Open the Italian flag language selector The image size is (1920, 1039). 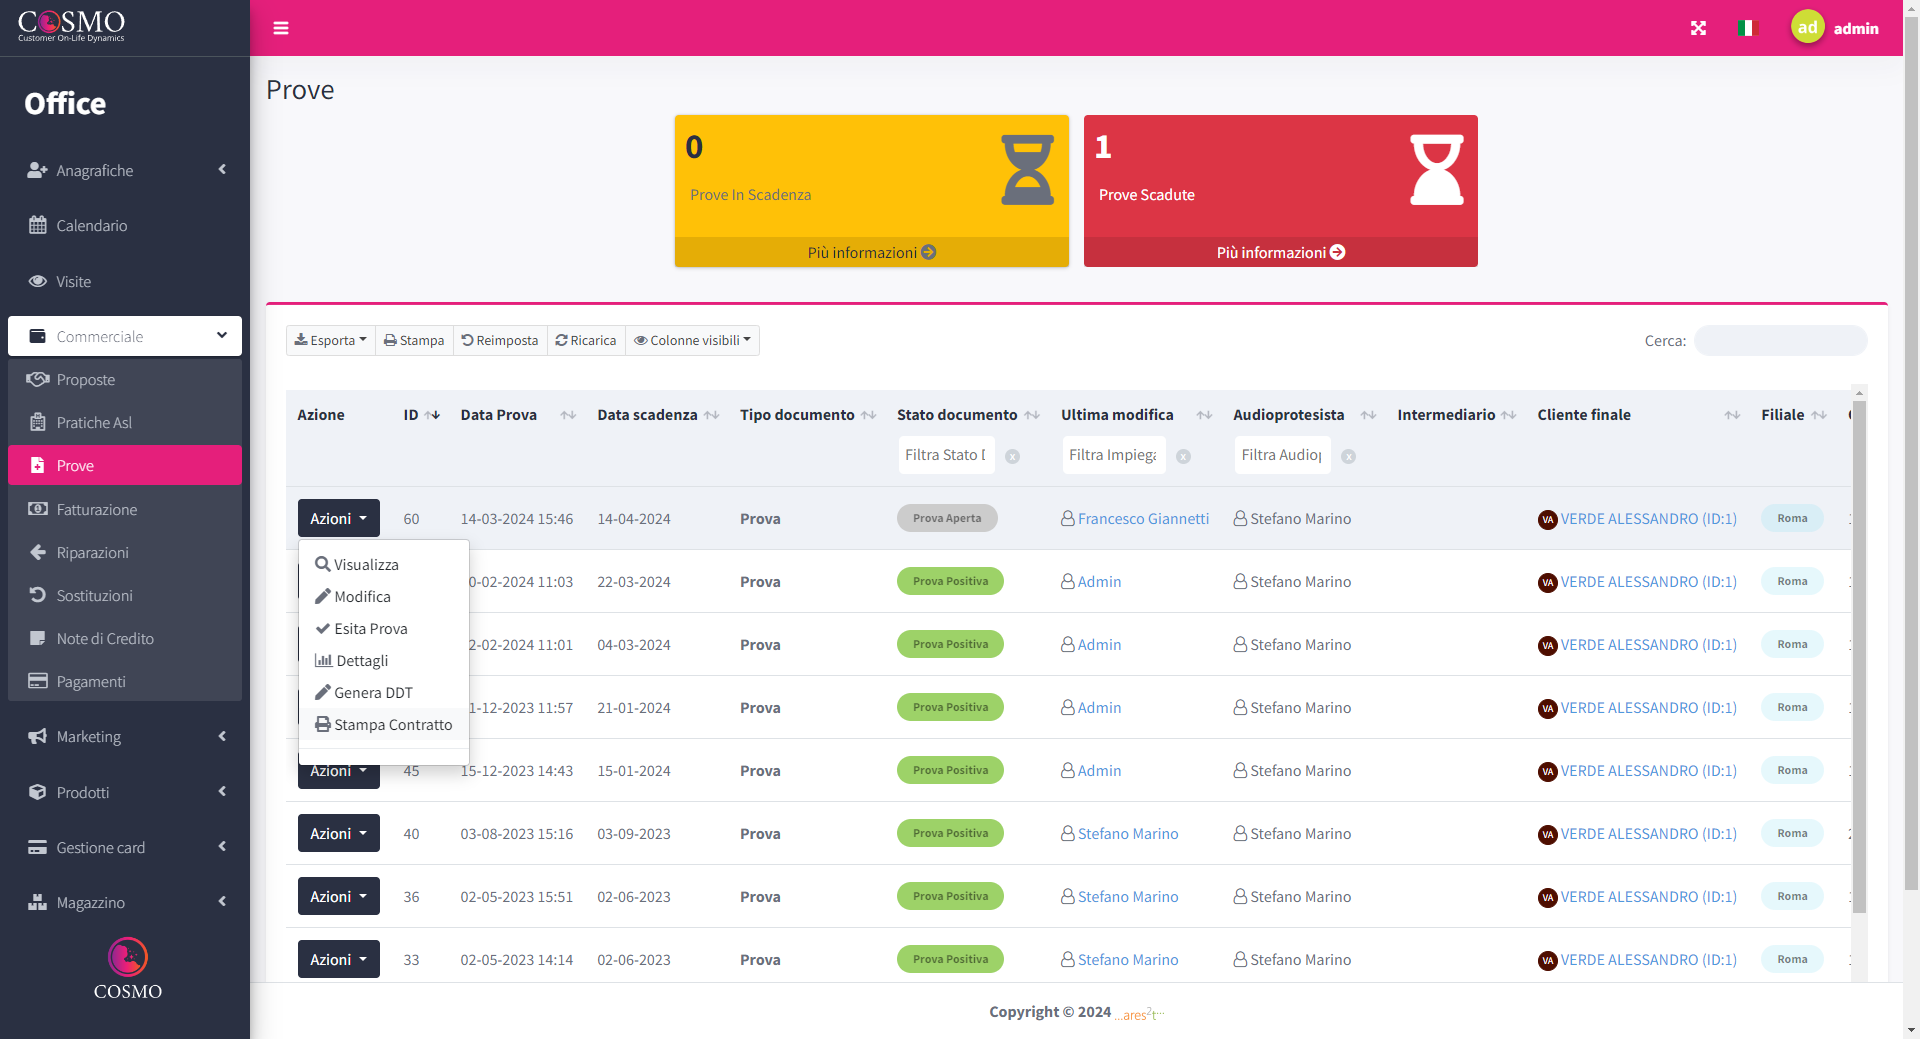tap(1747, 28)
